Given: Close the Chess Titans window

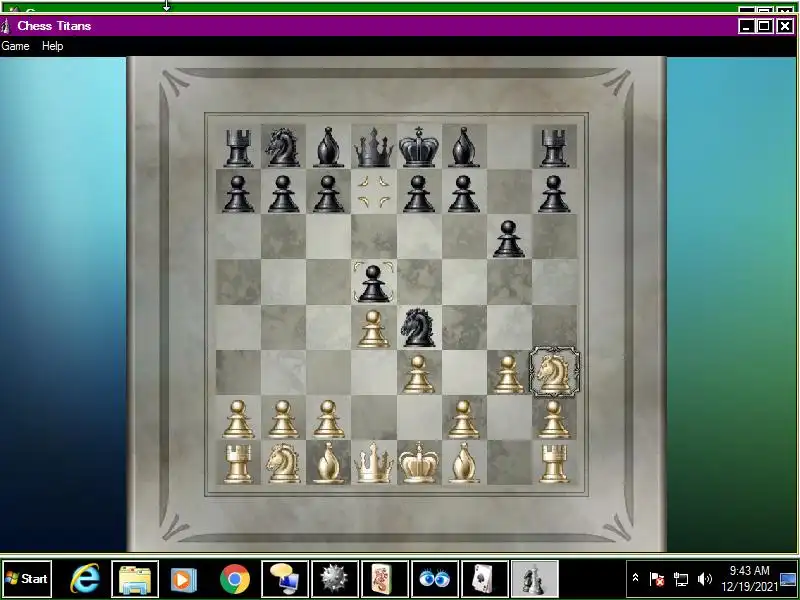Looking at the screenshot, I should pos(784,26).
